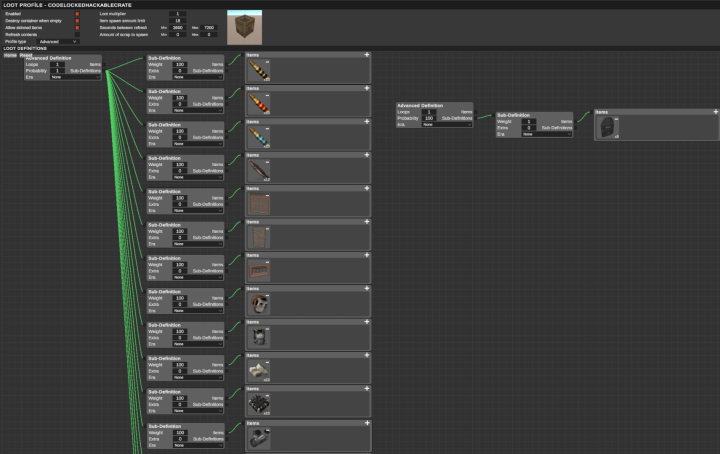Screen dimensions: 720x454
Task: Open Era dropdown of the red-striped rocket Sub-Definition
Action: click(x=198, y=111)
